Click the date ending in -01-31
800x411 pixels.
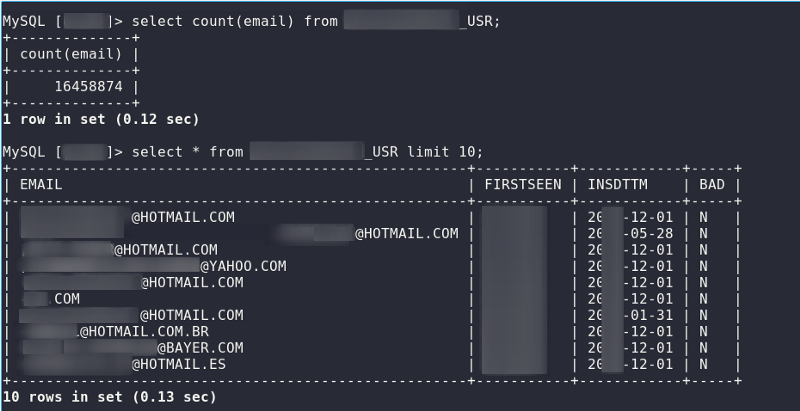pos(630,315)
